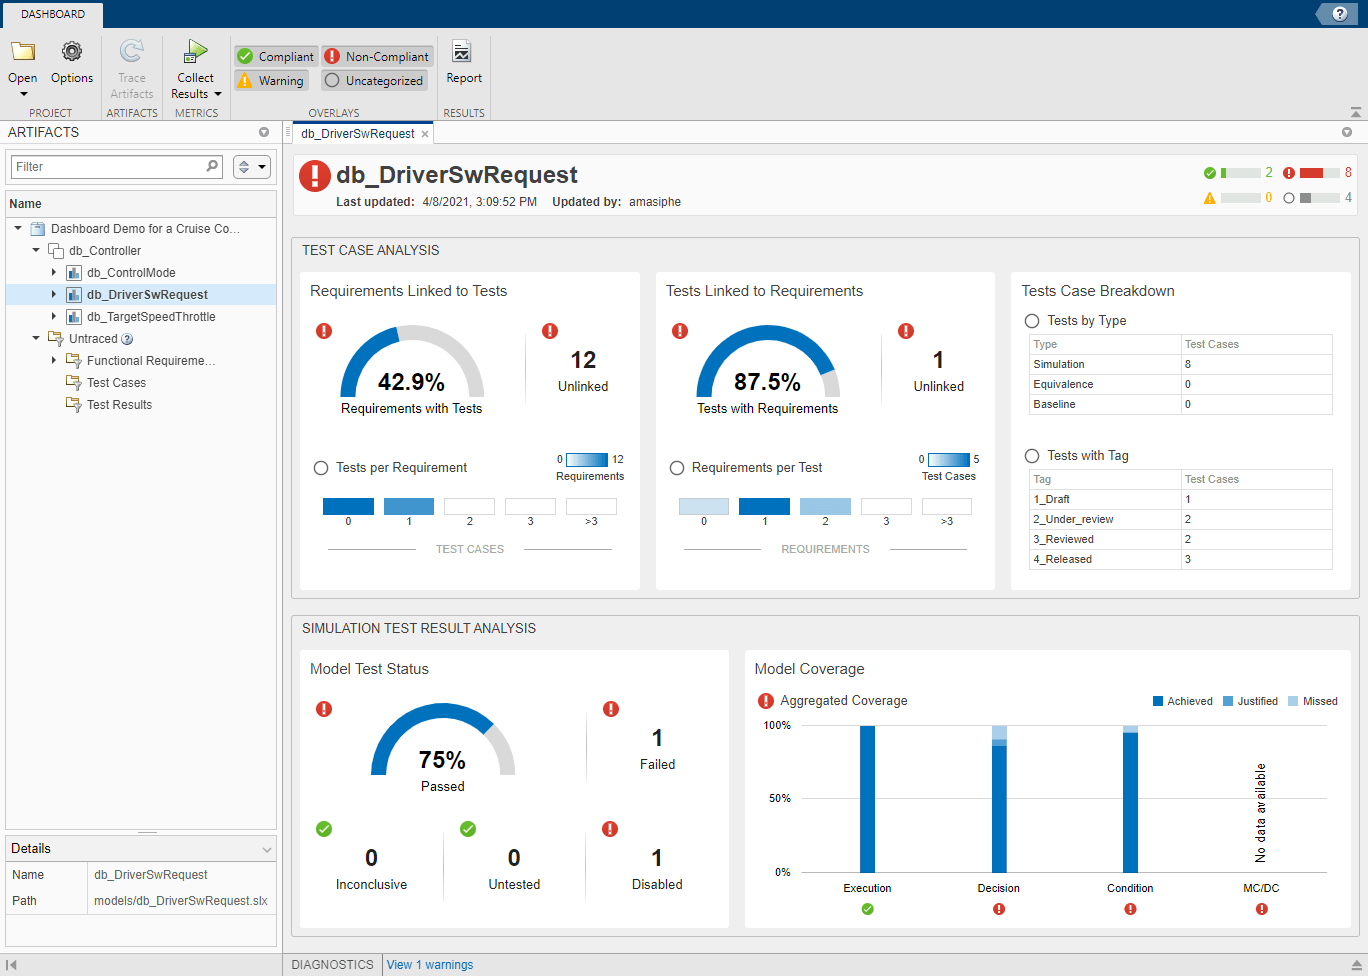Switch to the DASHBOARD ribbon tab
This screenshot has height=976, width=1368.
[x=53, y=14]
